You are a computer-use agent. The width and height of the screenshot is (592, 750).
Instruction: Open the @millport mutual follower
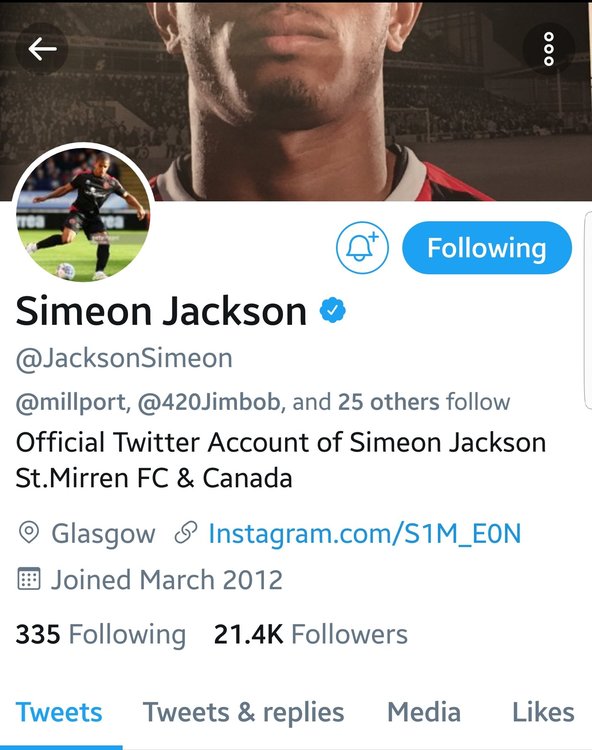(71, 402)
